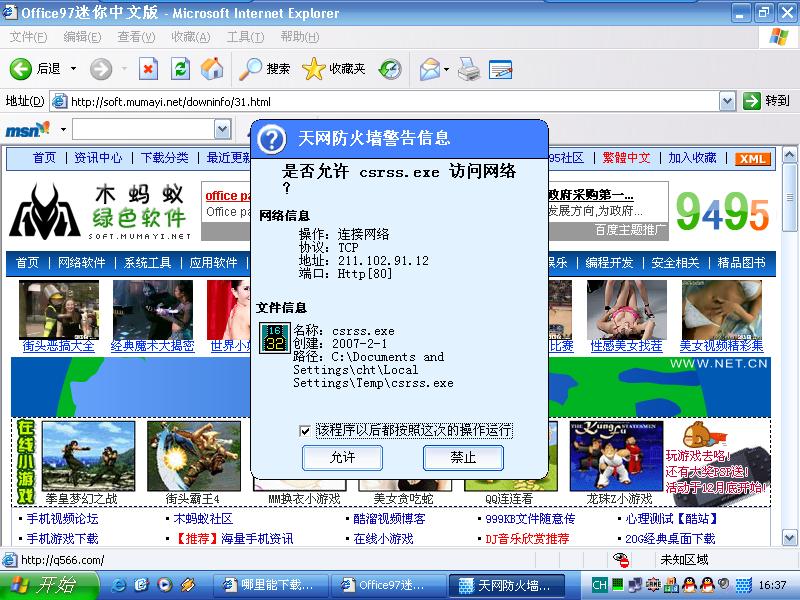Screen dimensions: 800x600
Task: Open Edit page icon in toolbar
Action: click(500, 69)
